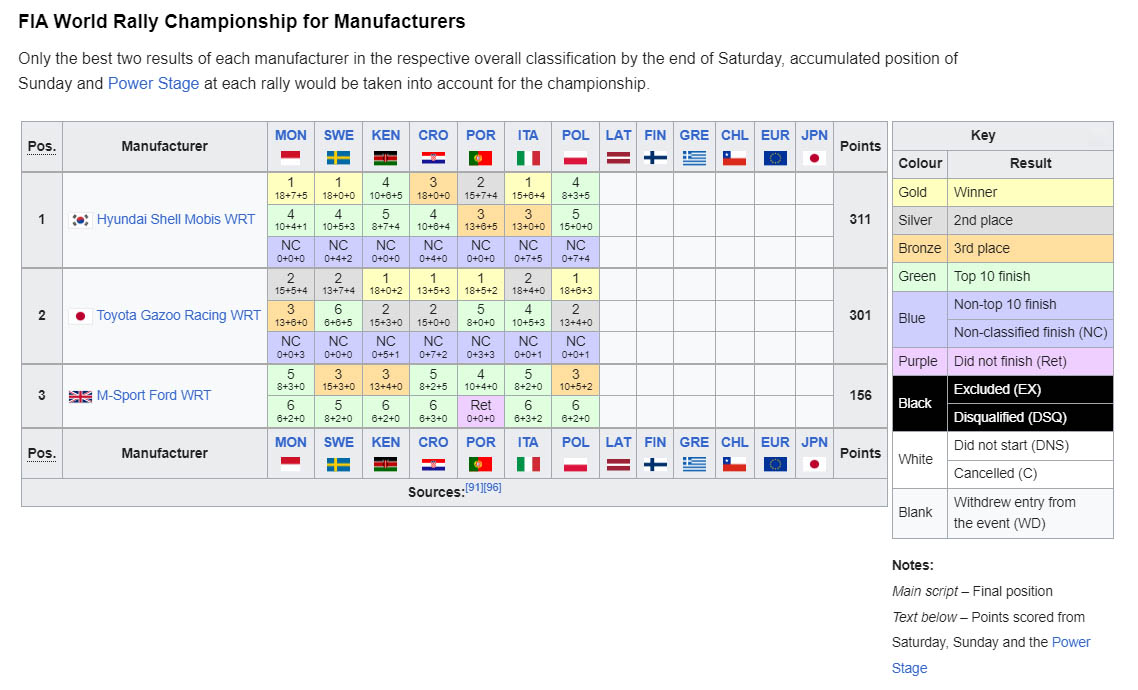Click the EUR header link in bottom row
The image size is (1138, 690).
point(774,442)
